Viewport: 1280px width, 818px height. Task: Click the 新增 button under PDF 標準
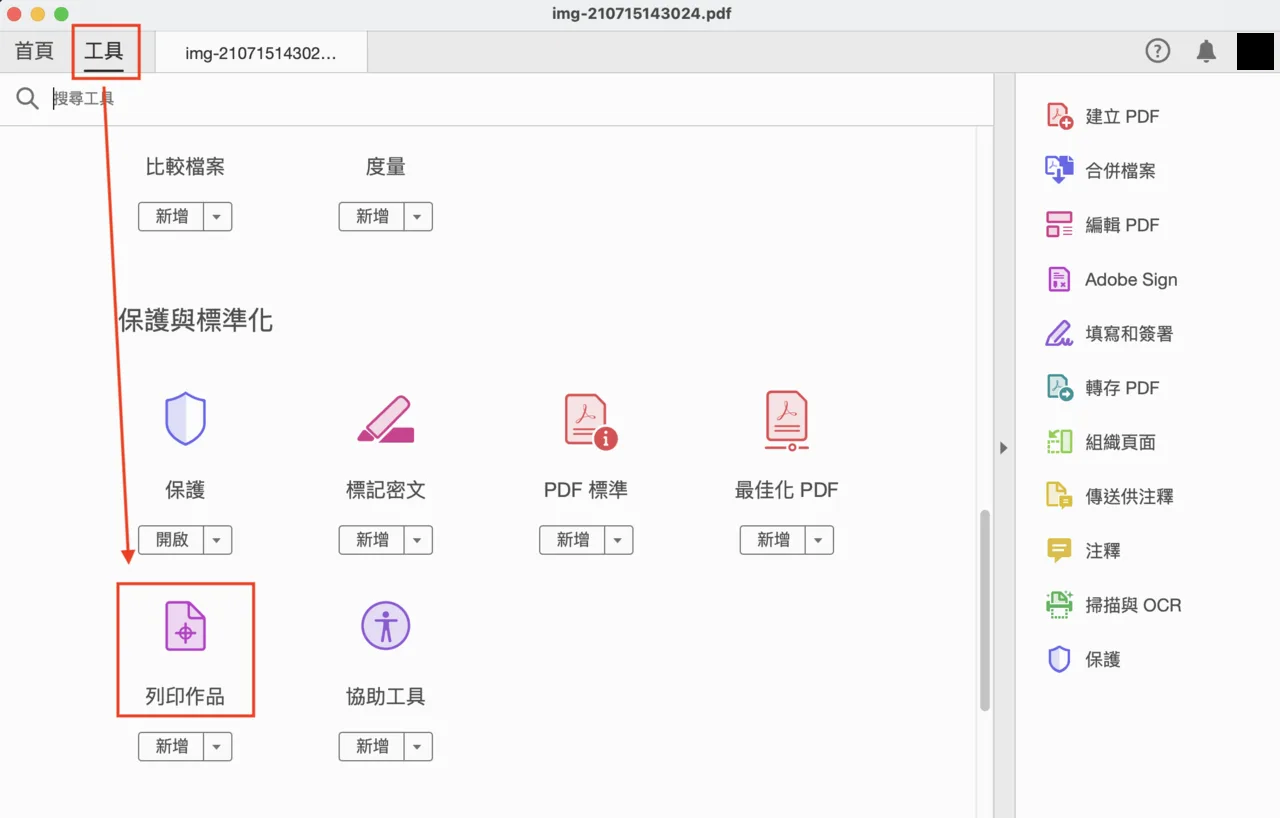point(573,540)
